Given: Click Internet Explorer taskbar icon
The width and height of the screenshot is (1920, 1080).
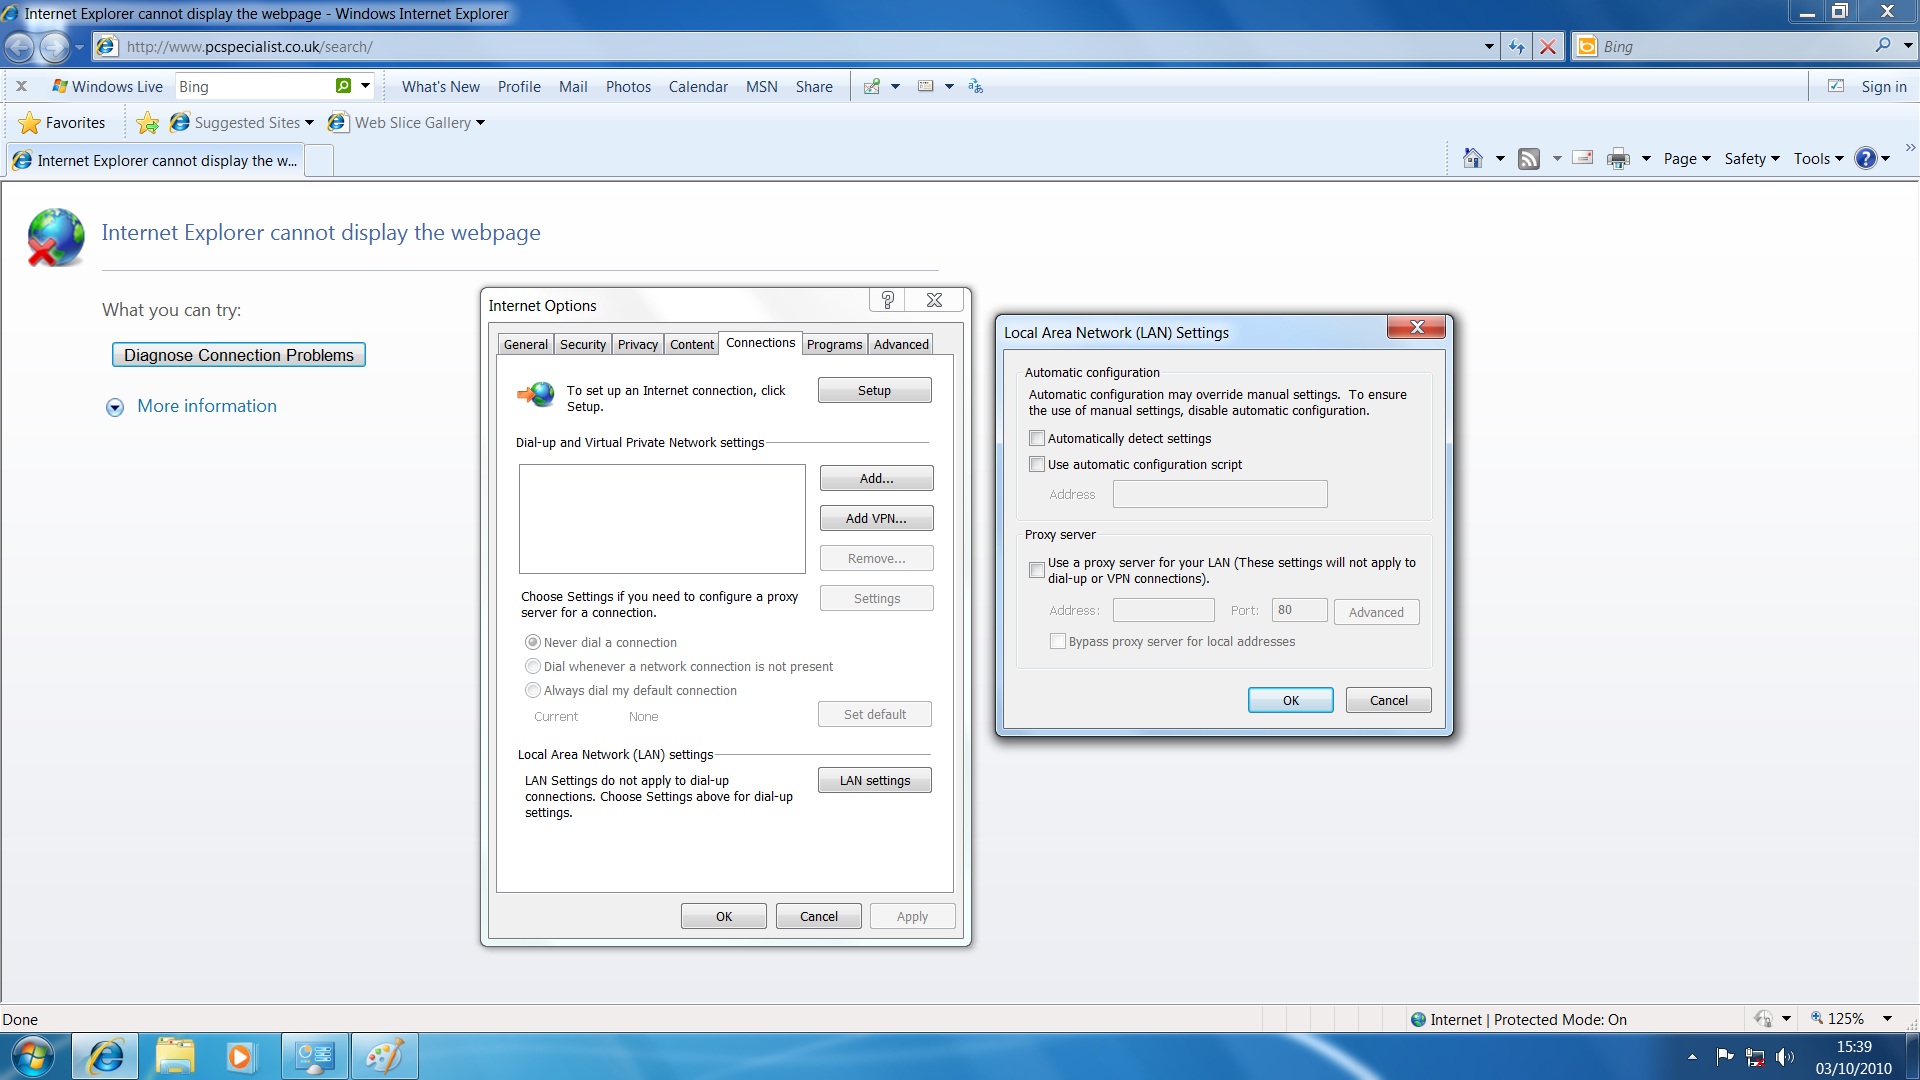Looking at the screenshot, I should tap(105, 1056).
